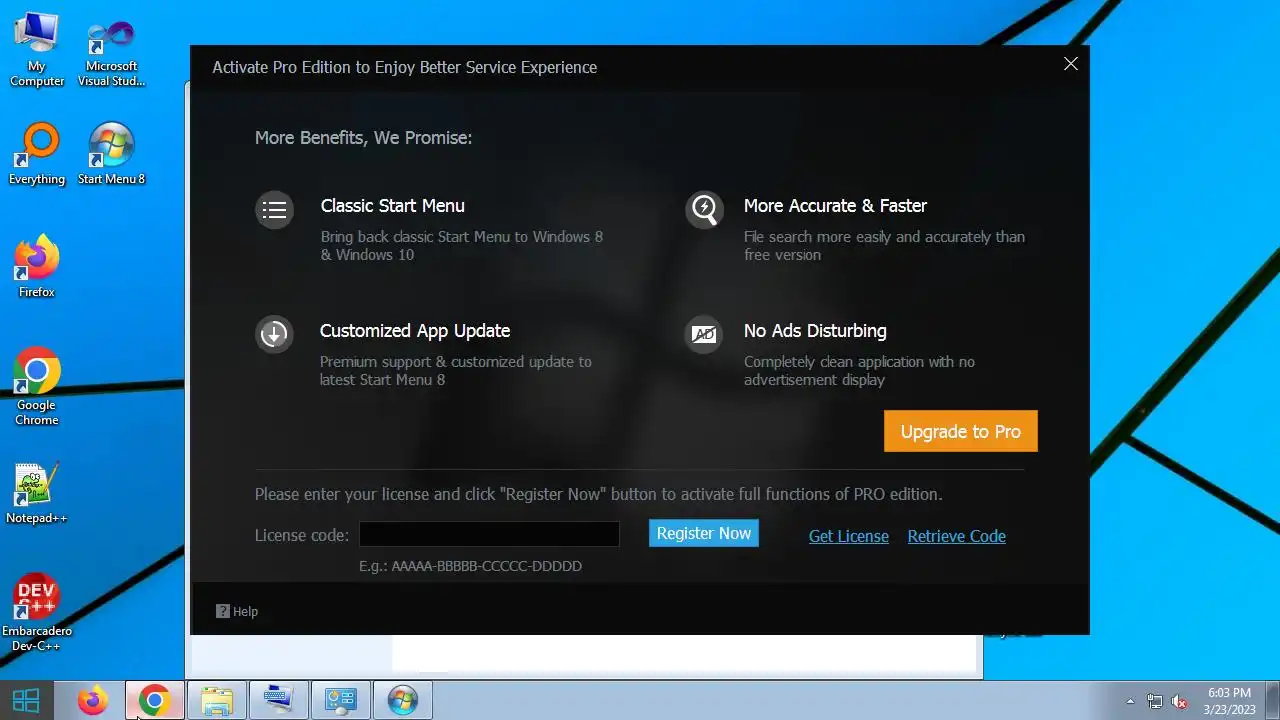Open the keyboard app on taskbar

[278, 700]
